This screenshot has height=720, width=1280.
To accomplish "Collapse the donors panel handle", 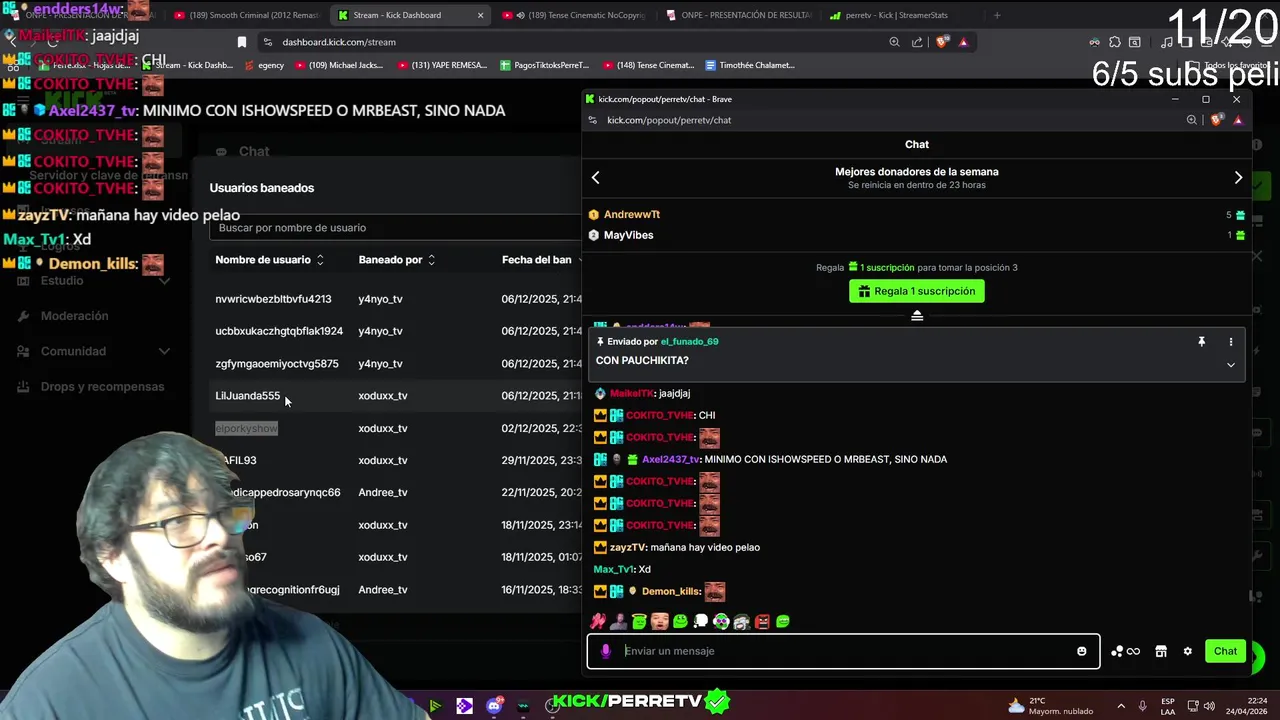I will click(917, 316).
